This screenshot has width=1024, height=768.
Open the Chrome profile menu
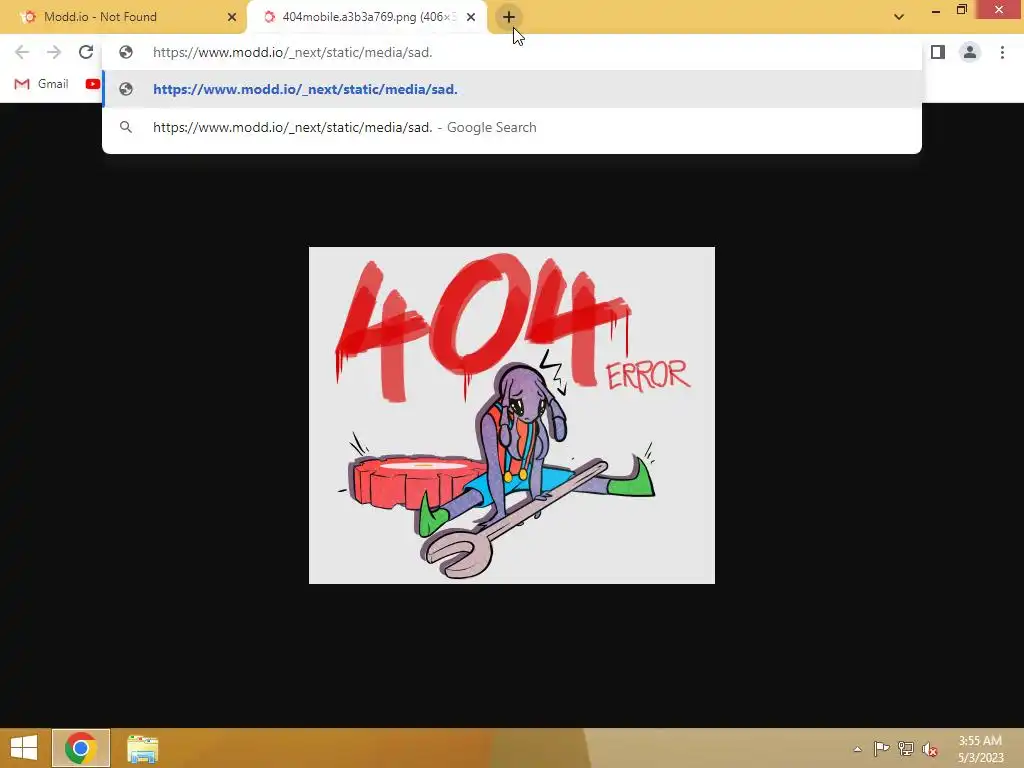(x=970, y=52)
